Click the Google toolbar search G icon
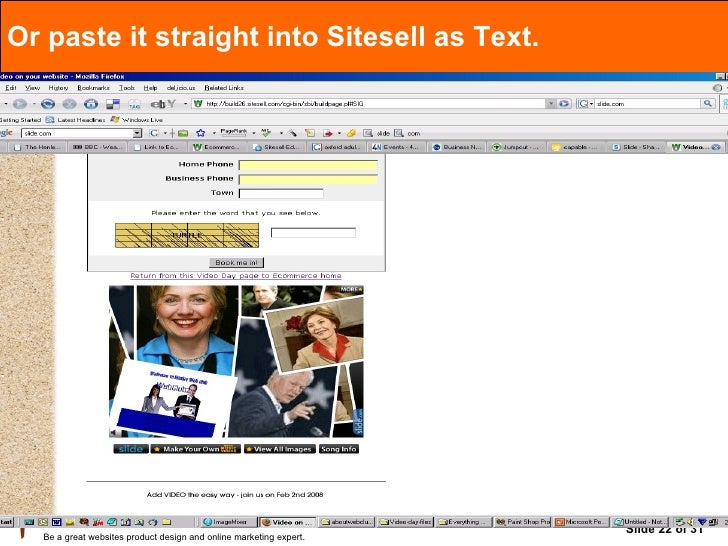Screen dimensions: 728x546 [154, 133]
